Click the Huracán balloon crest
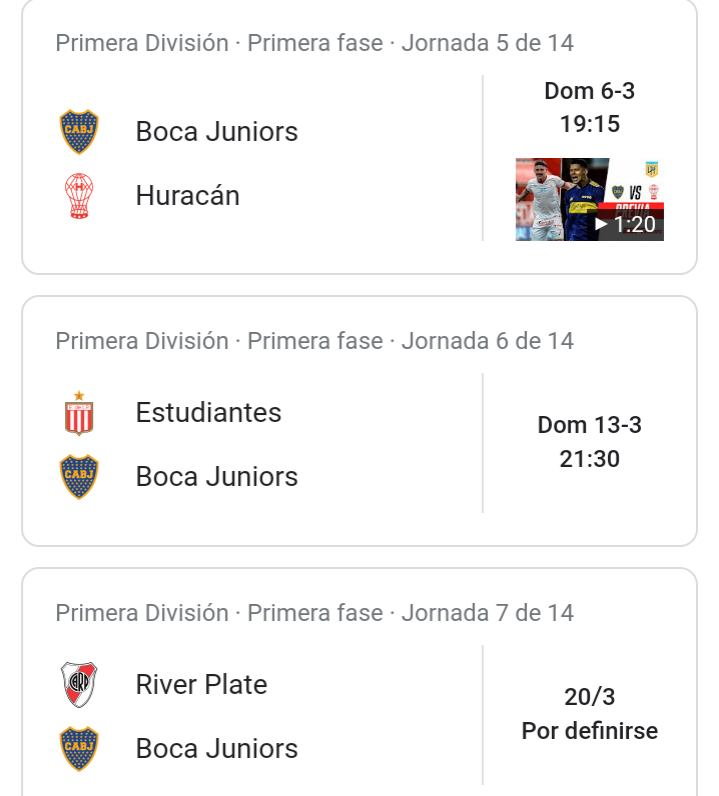The image size is (719, 796). [x=79, y=195]
